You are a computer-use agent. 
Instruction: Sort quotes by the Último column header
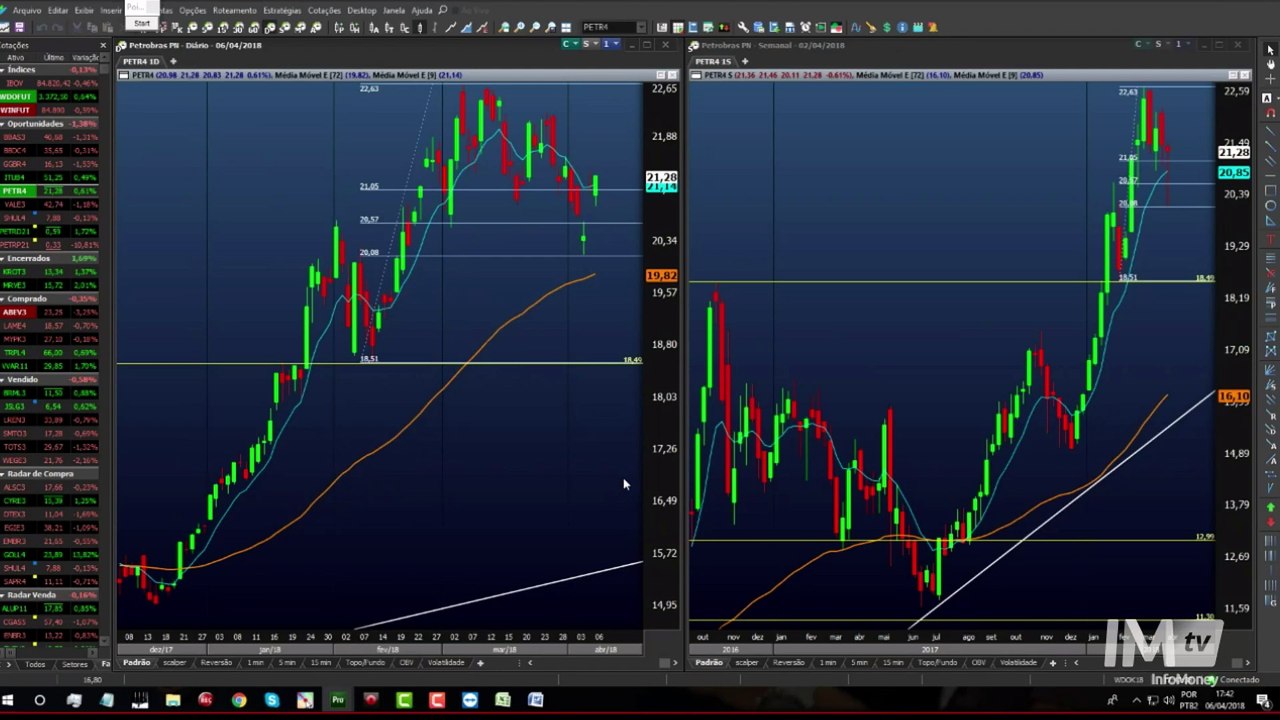pos(53,58)
